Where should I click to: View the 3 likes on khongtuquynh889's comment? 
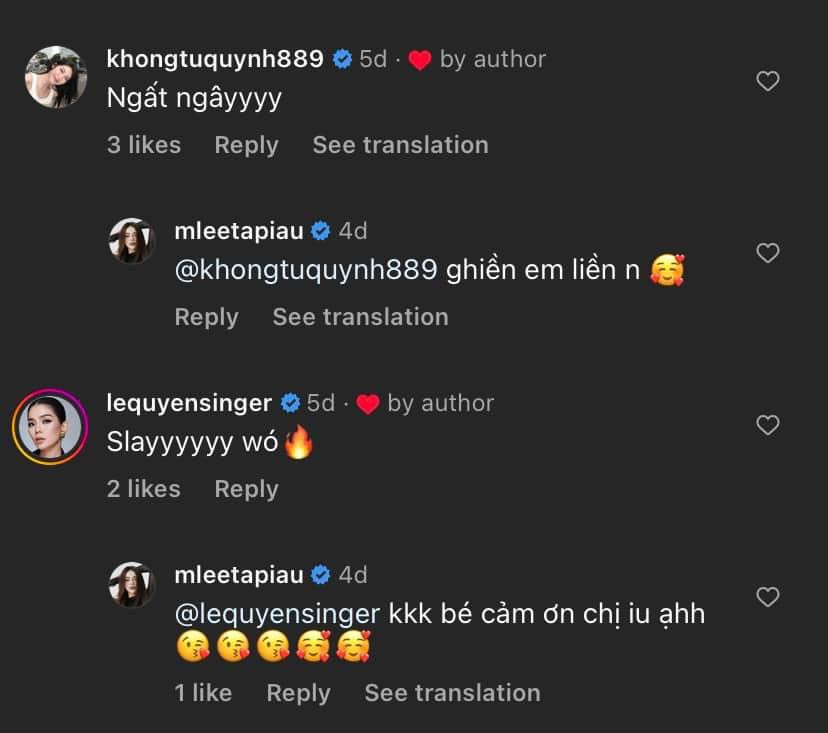pyautogui.click(x=144, y=145)
